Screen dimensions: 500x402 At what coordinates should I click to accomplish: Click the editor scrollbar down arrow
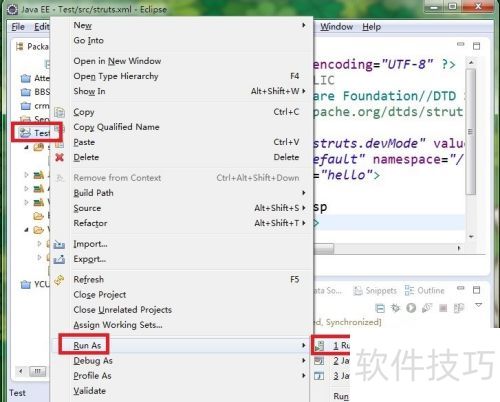[471, 236]
